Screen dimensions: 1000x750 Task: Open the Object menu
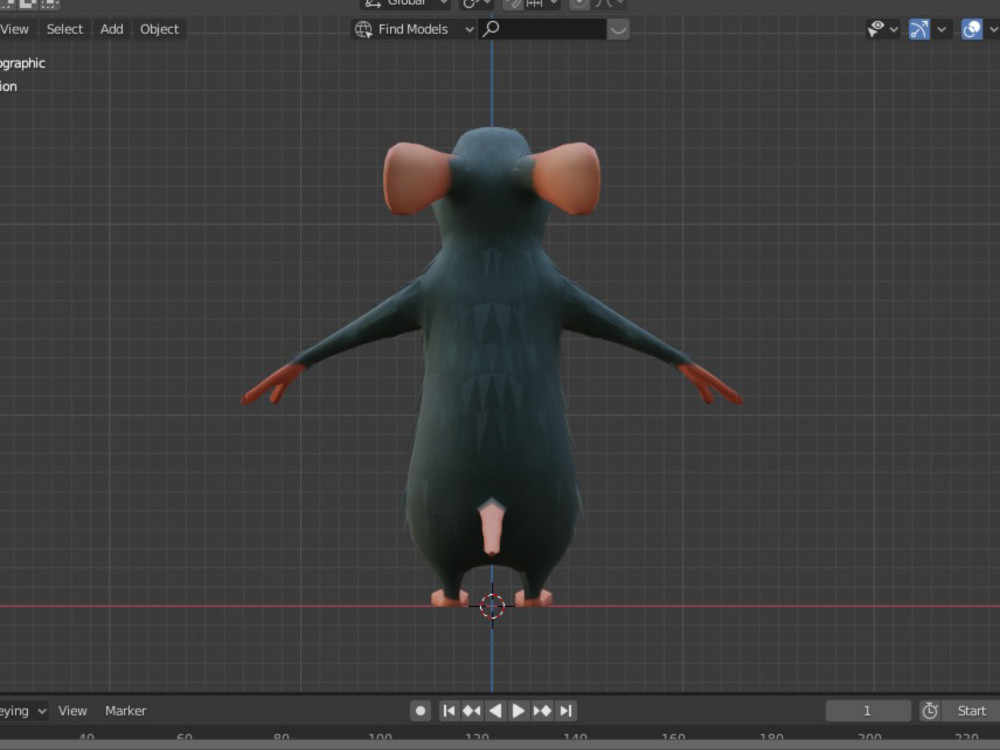pos(159,29)
